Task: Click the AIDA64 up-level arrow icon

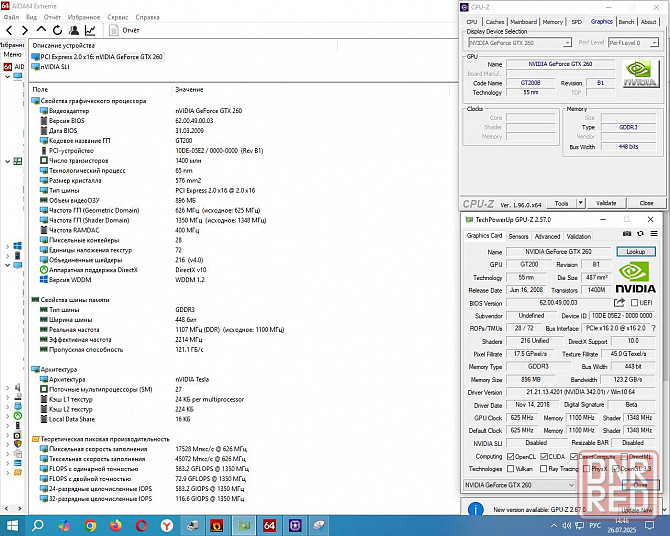Action: 41,29
